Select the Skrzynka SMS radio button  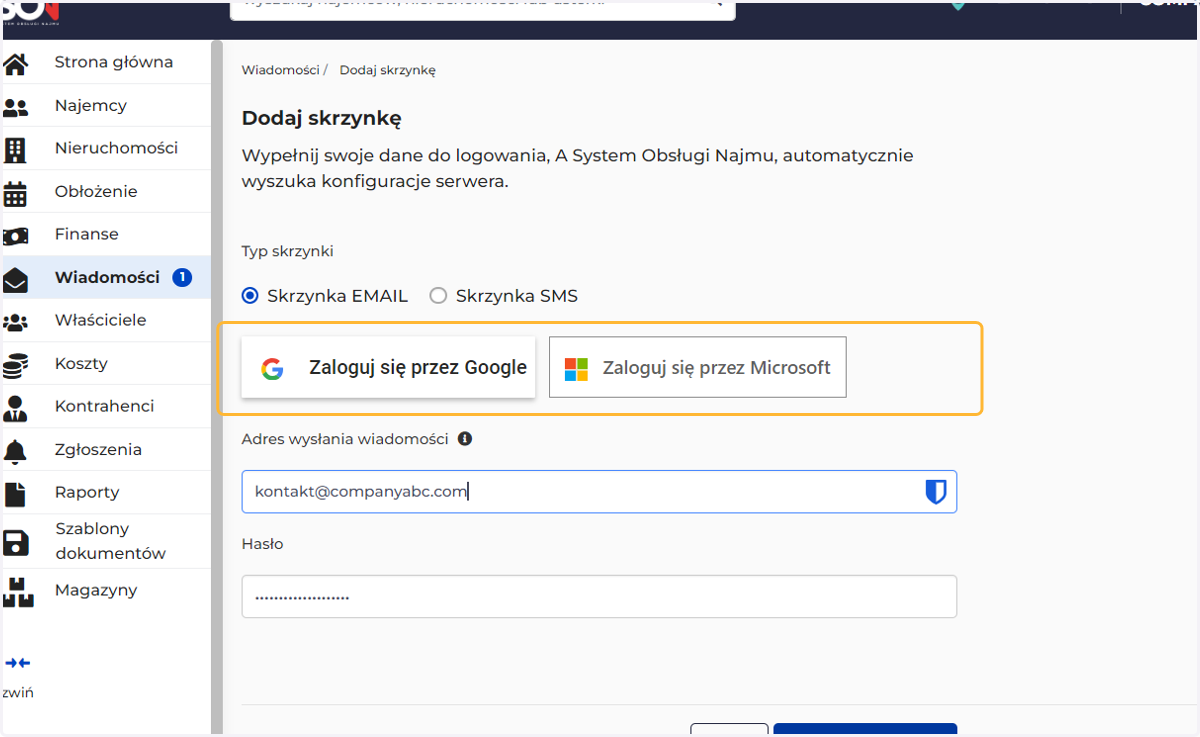click(438, 296)
